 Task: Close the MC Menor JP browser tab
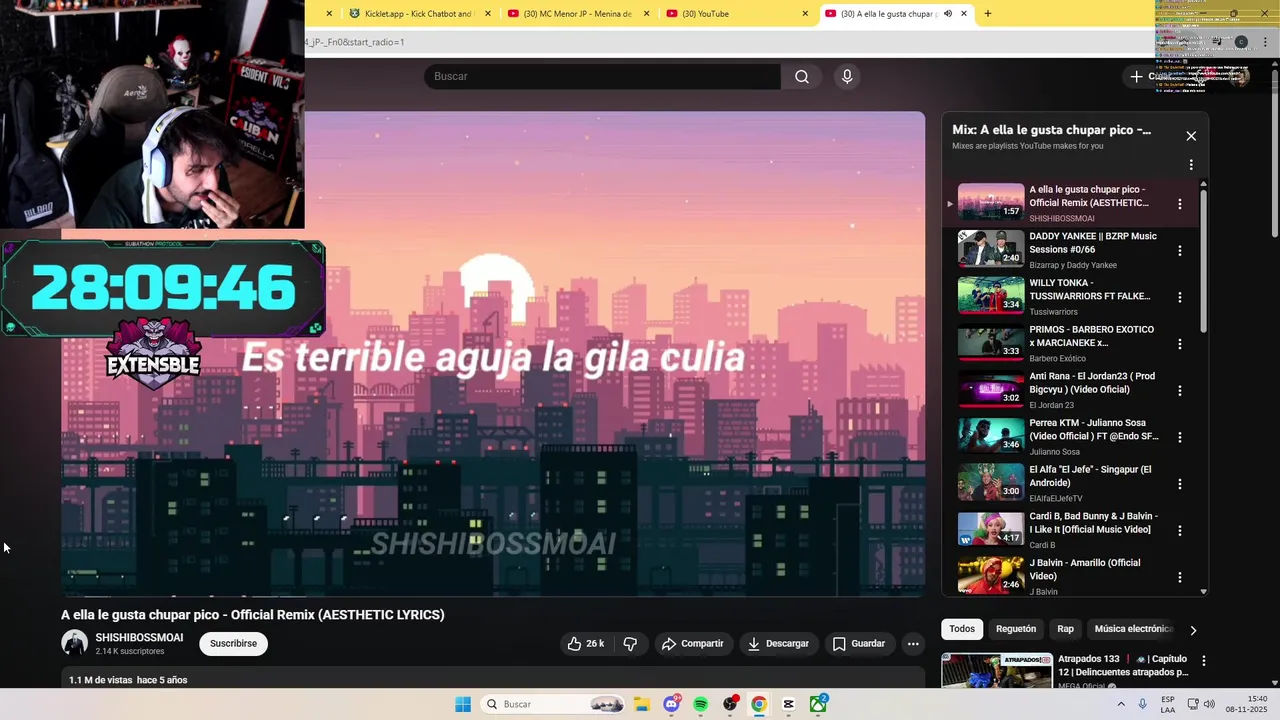tap(647, 14)
